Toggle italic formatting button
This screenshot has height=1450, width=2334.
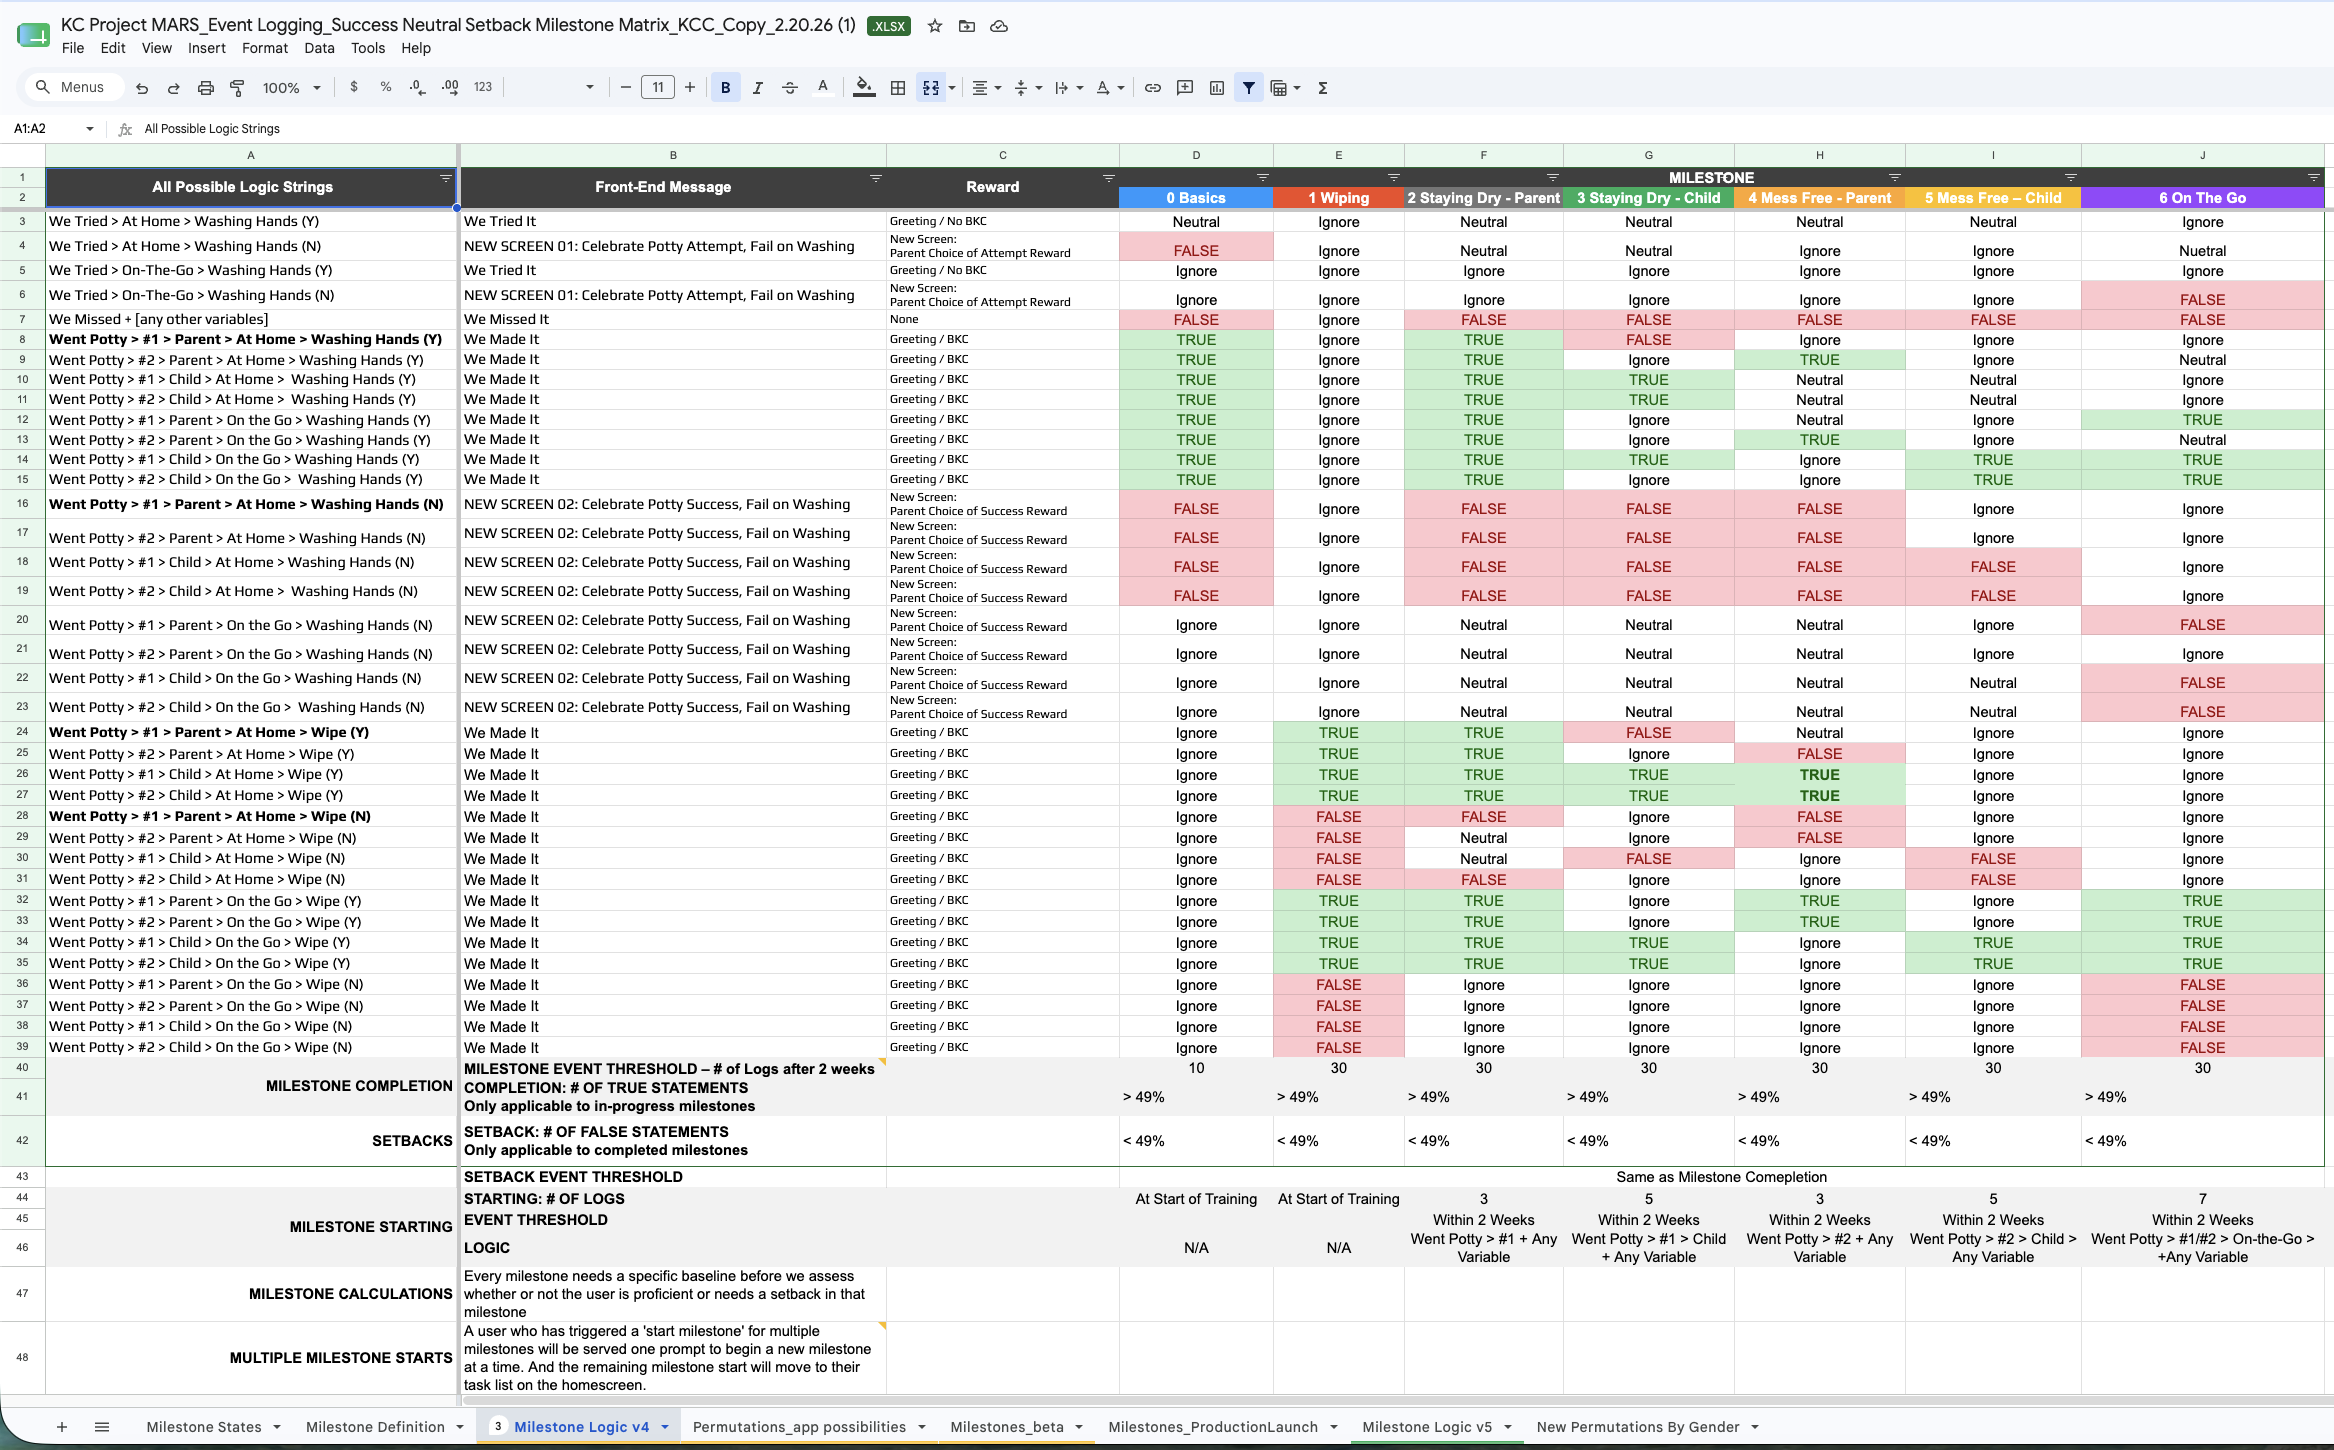coord(758,88)
